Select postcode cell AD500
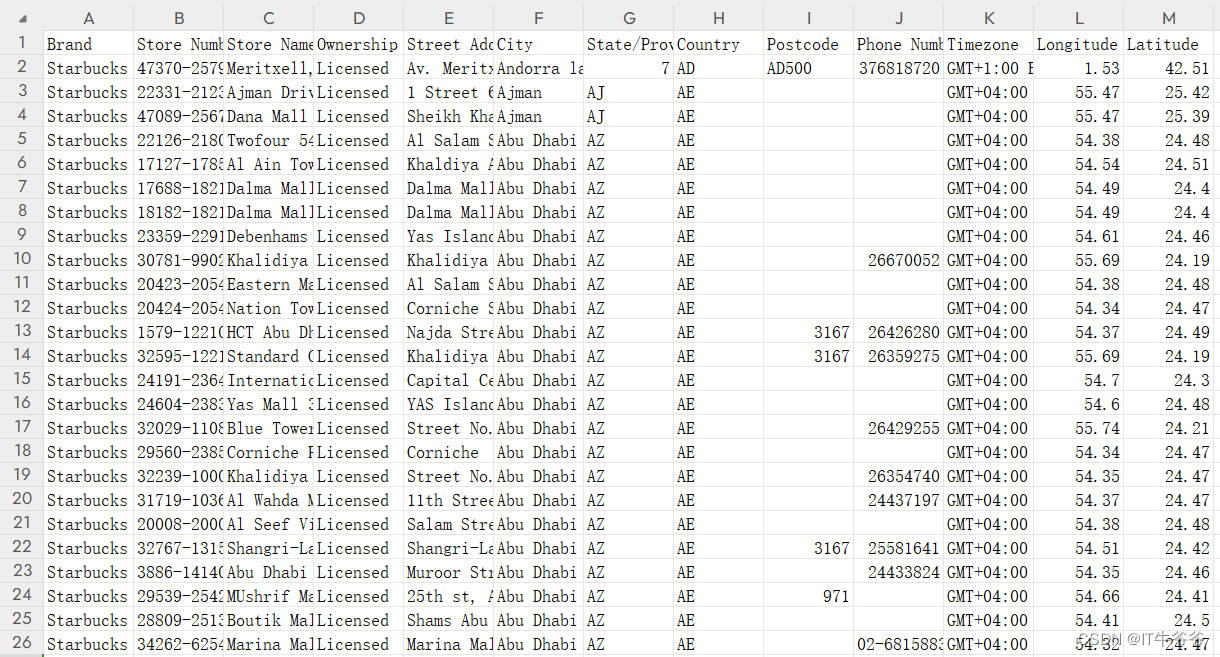1220x657 pixels. coord(808,68)
